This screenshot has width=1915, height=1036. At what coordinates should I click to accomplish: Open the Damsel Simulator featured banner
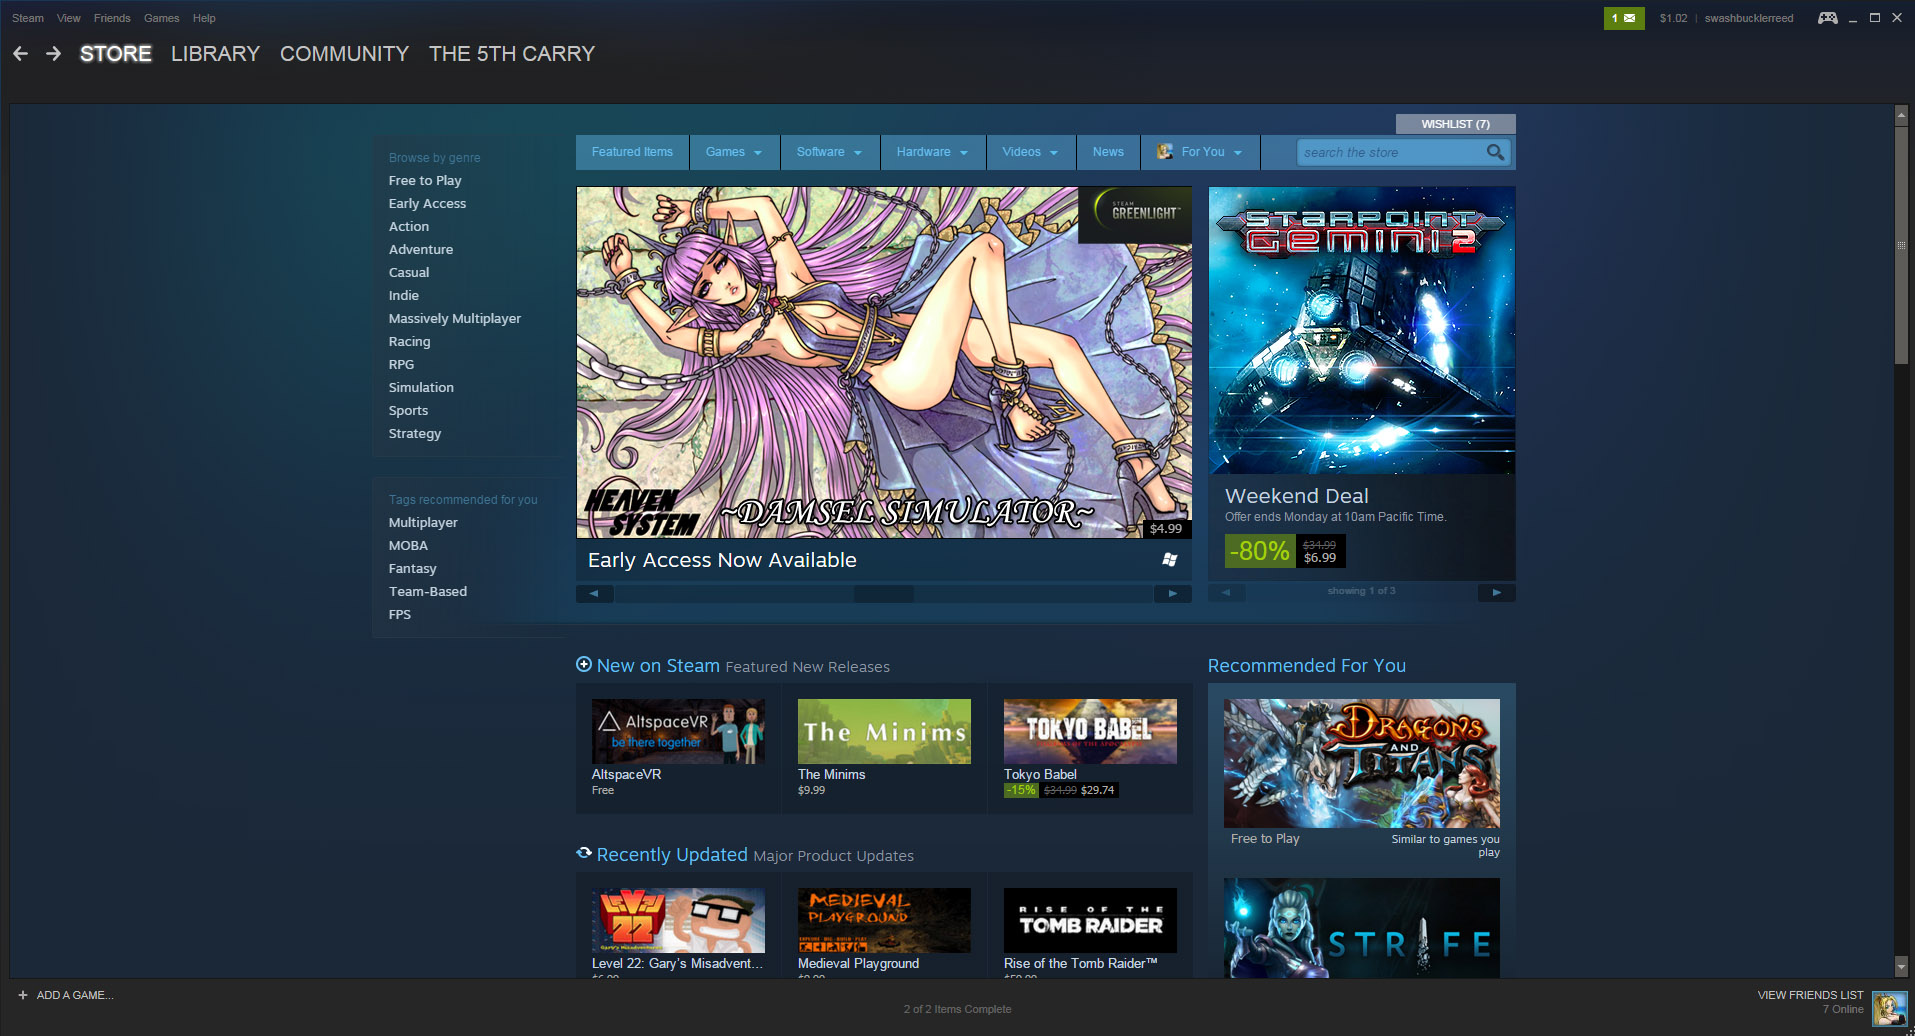tap(884, 363)
